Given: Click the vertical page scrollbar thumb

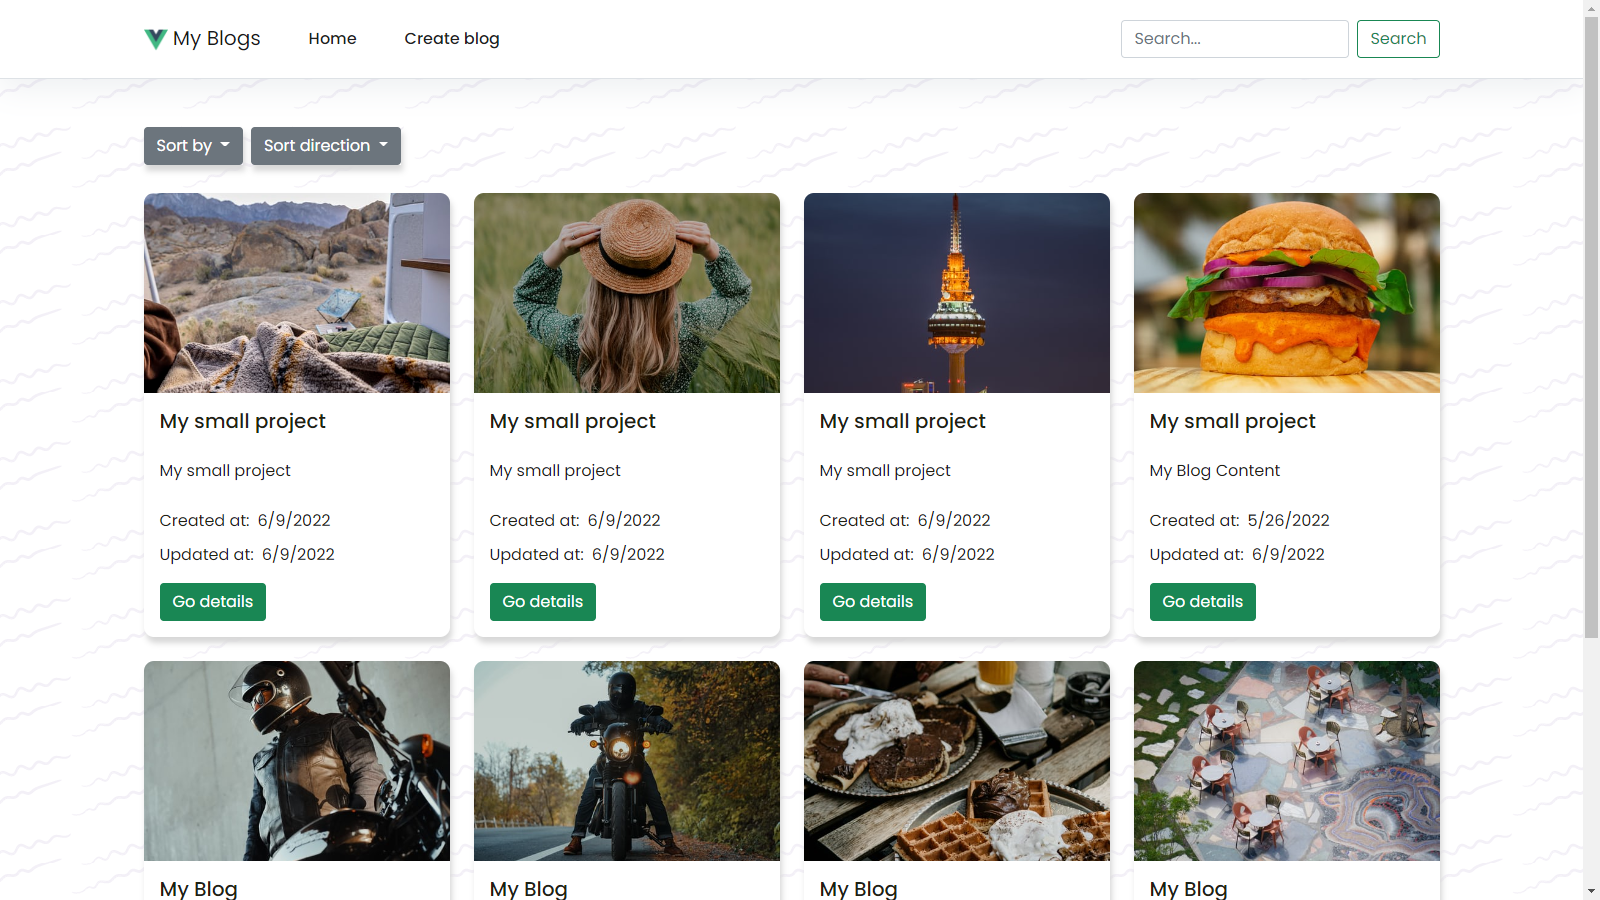Looking at the screenshot, I should click(x=1592, y=327).
